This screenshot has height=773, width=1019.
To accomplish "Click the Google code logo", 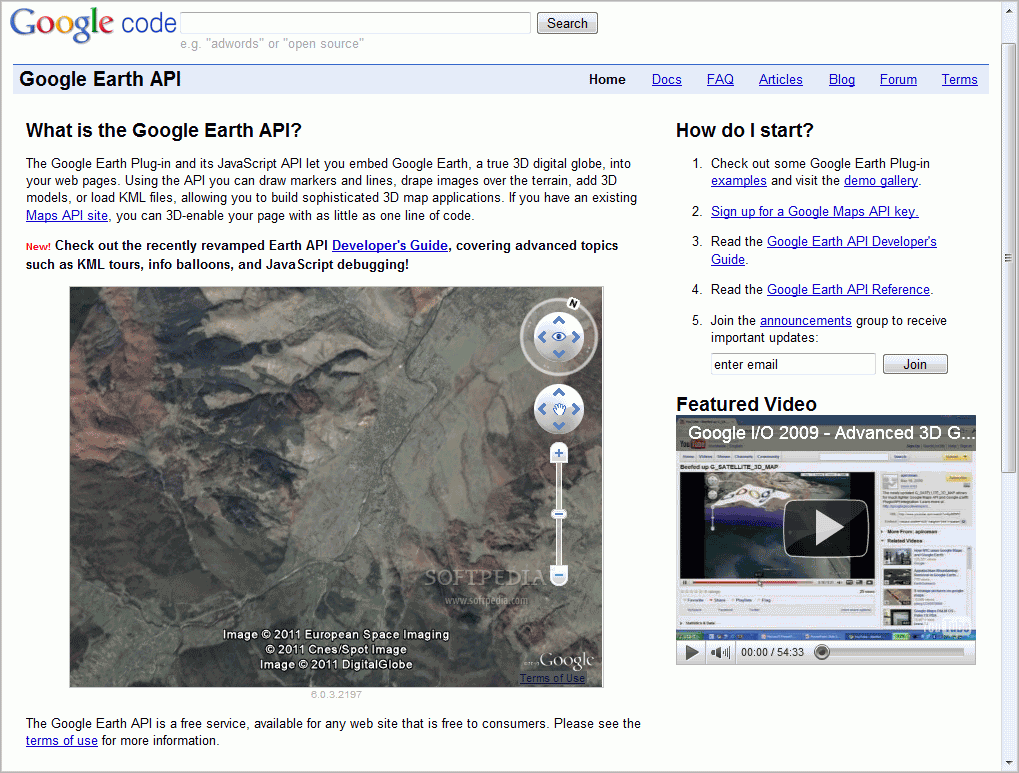I will pyautogui.click(x=93, y=24).
